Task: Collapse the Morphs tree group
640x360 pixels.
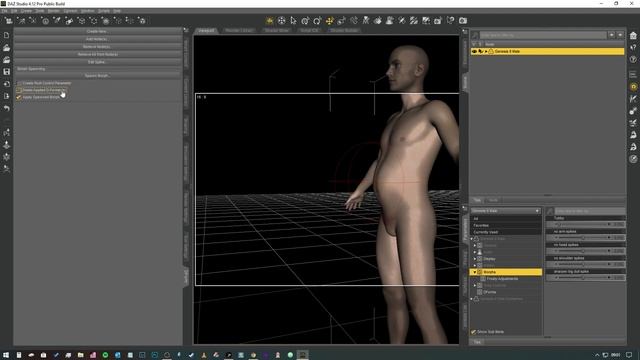Action: 475,272
